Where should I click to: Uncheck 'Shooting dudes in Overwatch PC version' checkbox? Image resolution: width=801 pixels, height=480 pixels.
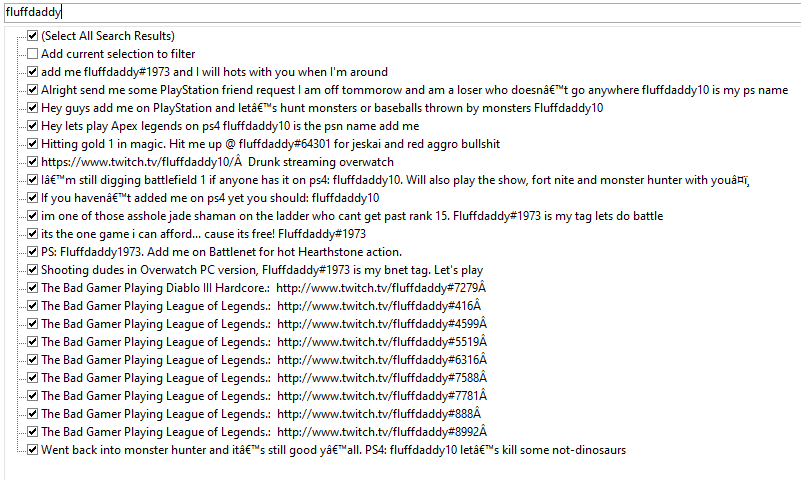point(33,270)
